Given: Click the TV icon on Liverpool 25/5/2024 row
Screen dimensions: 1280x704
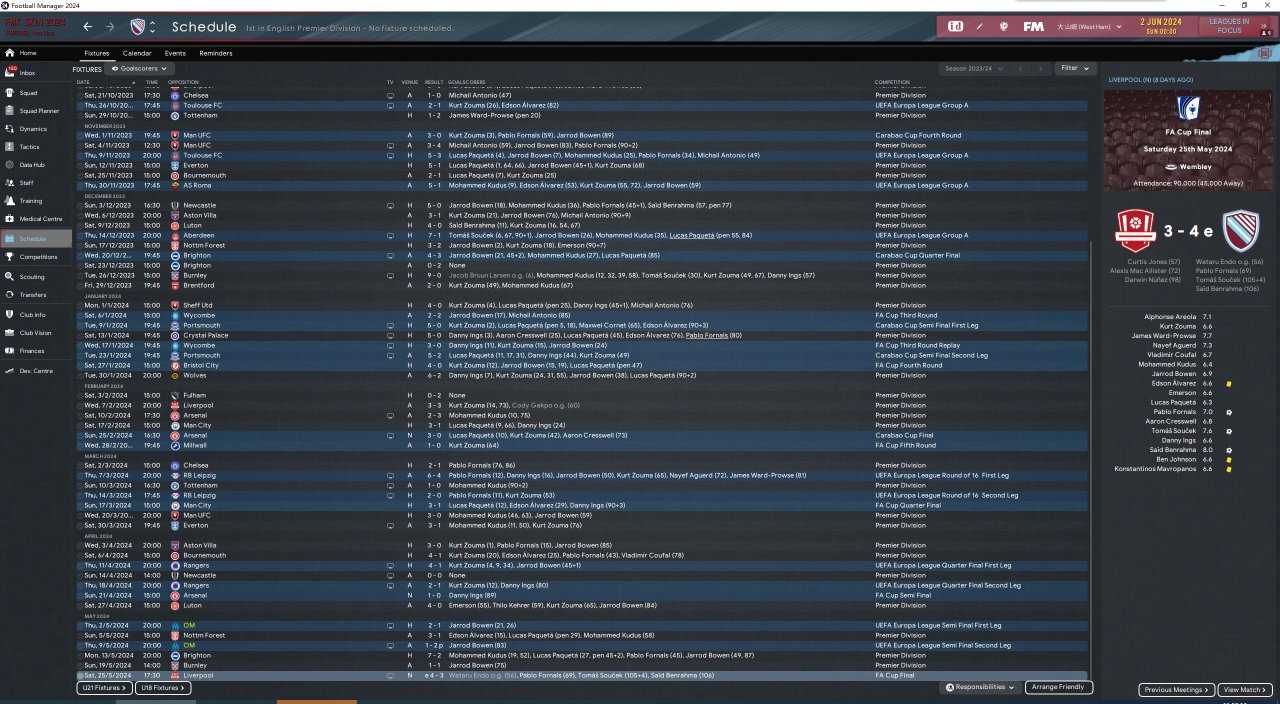Looking at the screenshot, I should [x=390, y=675].
